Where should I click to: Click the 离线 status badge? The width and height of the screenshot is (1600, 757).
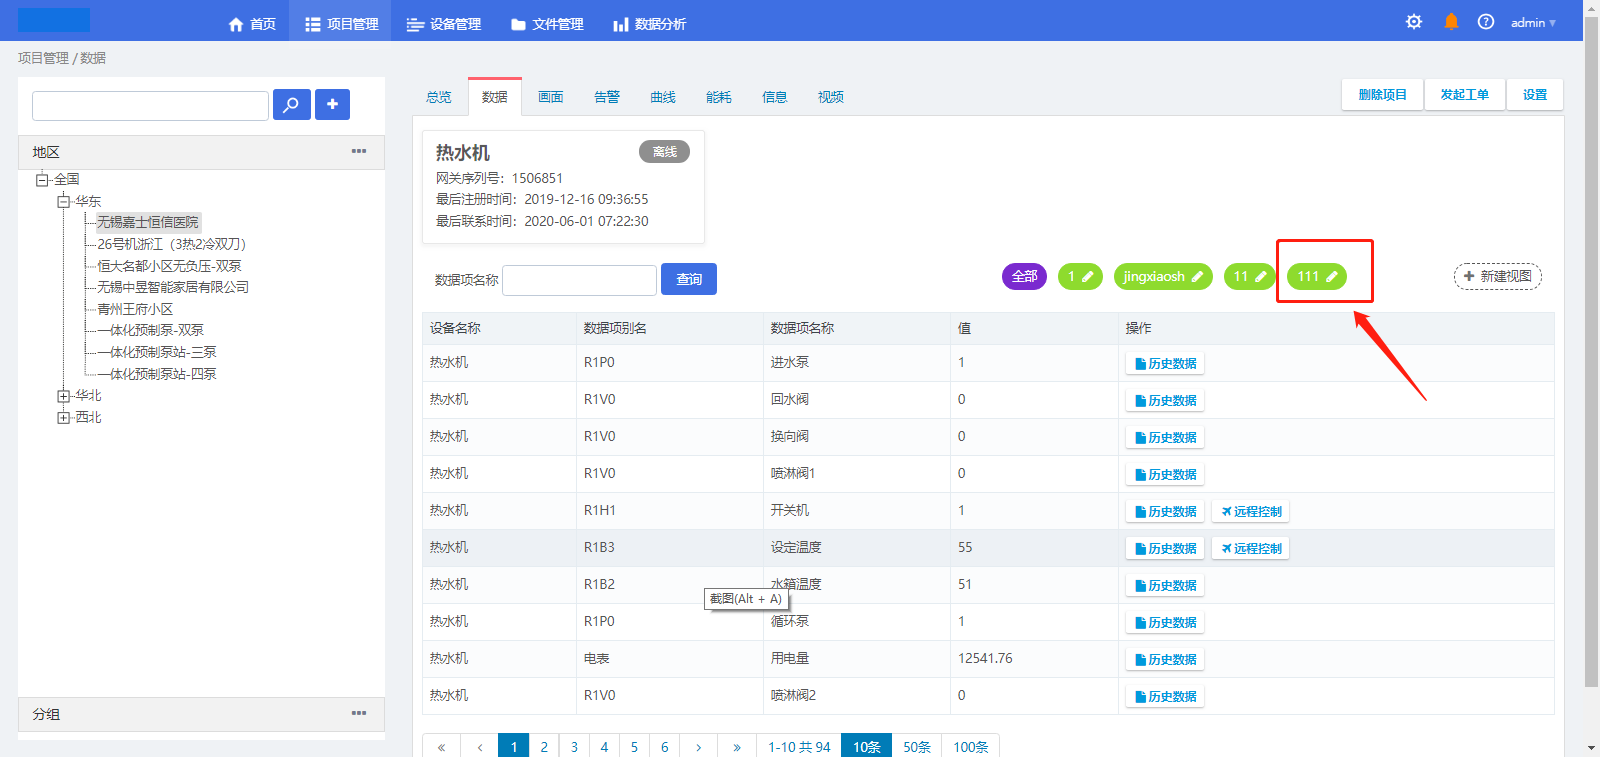665,152
